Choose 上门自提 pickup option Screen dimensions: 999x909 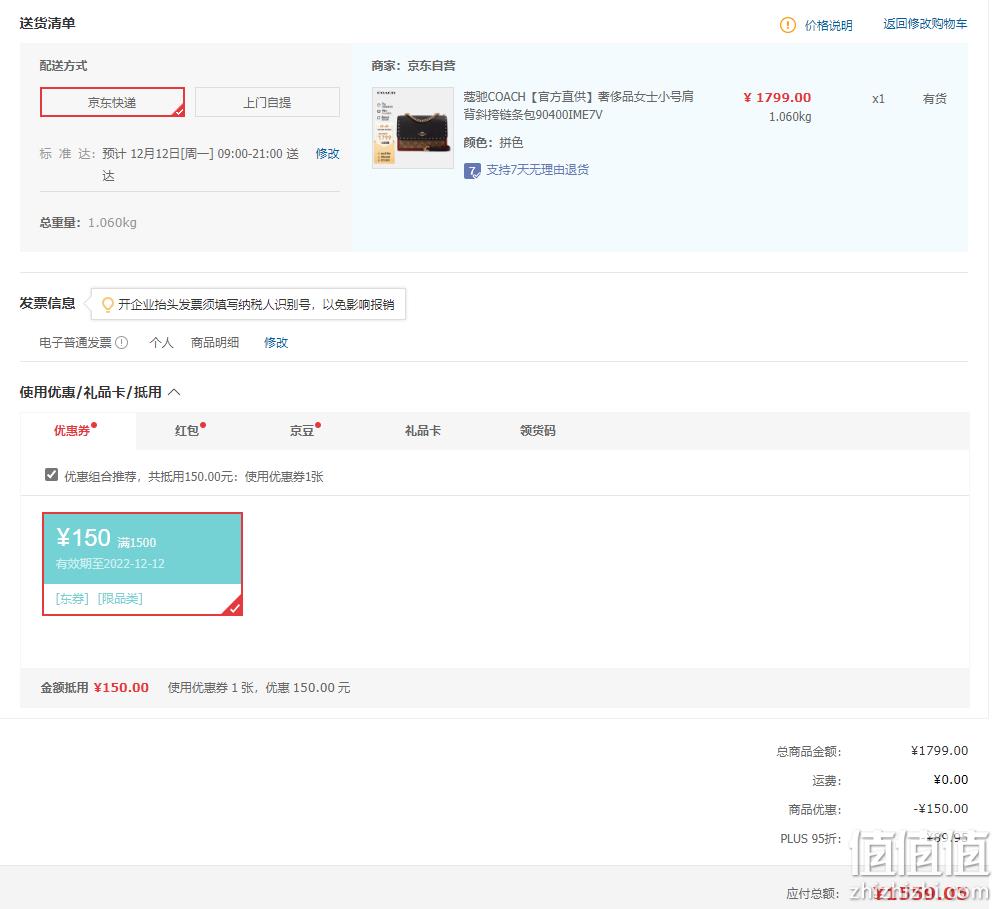point(267,102)
